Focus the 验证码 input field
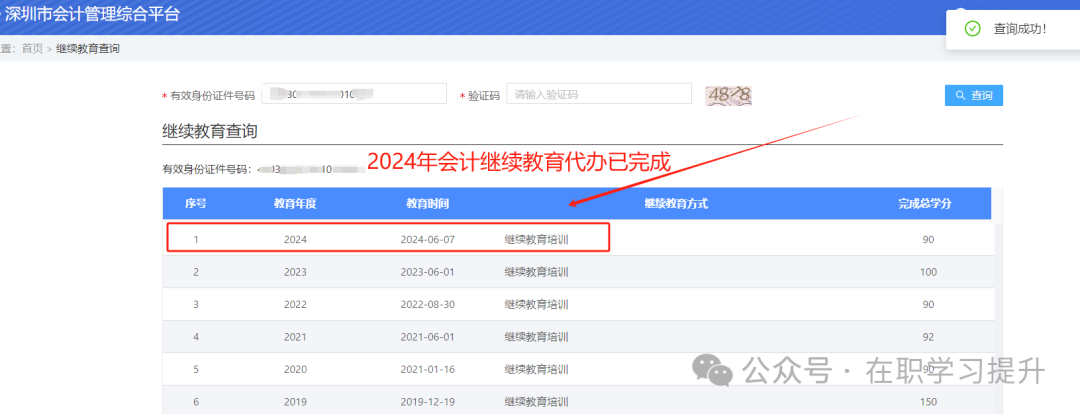The image size is (1080, 414). [599, 94]
